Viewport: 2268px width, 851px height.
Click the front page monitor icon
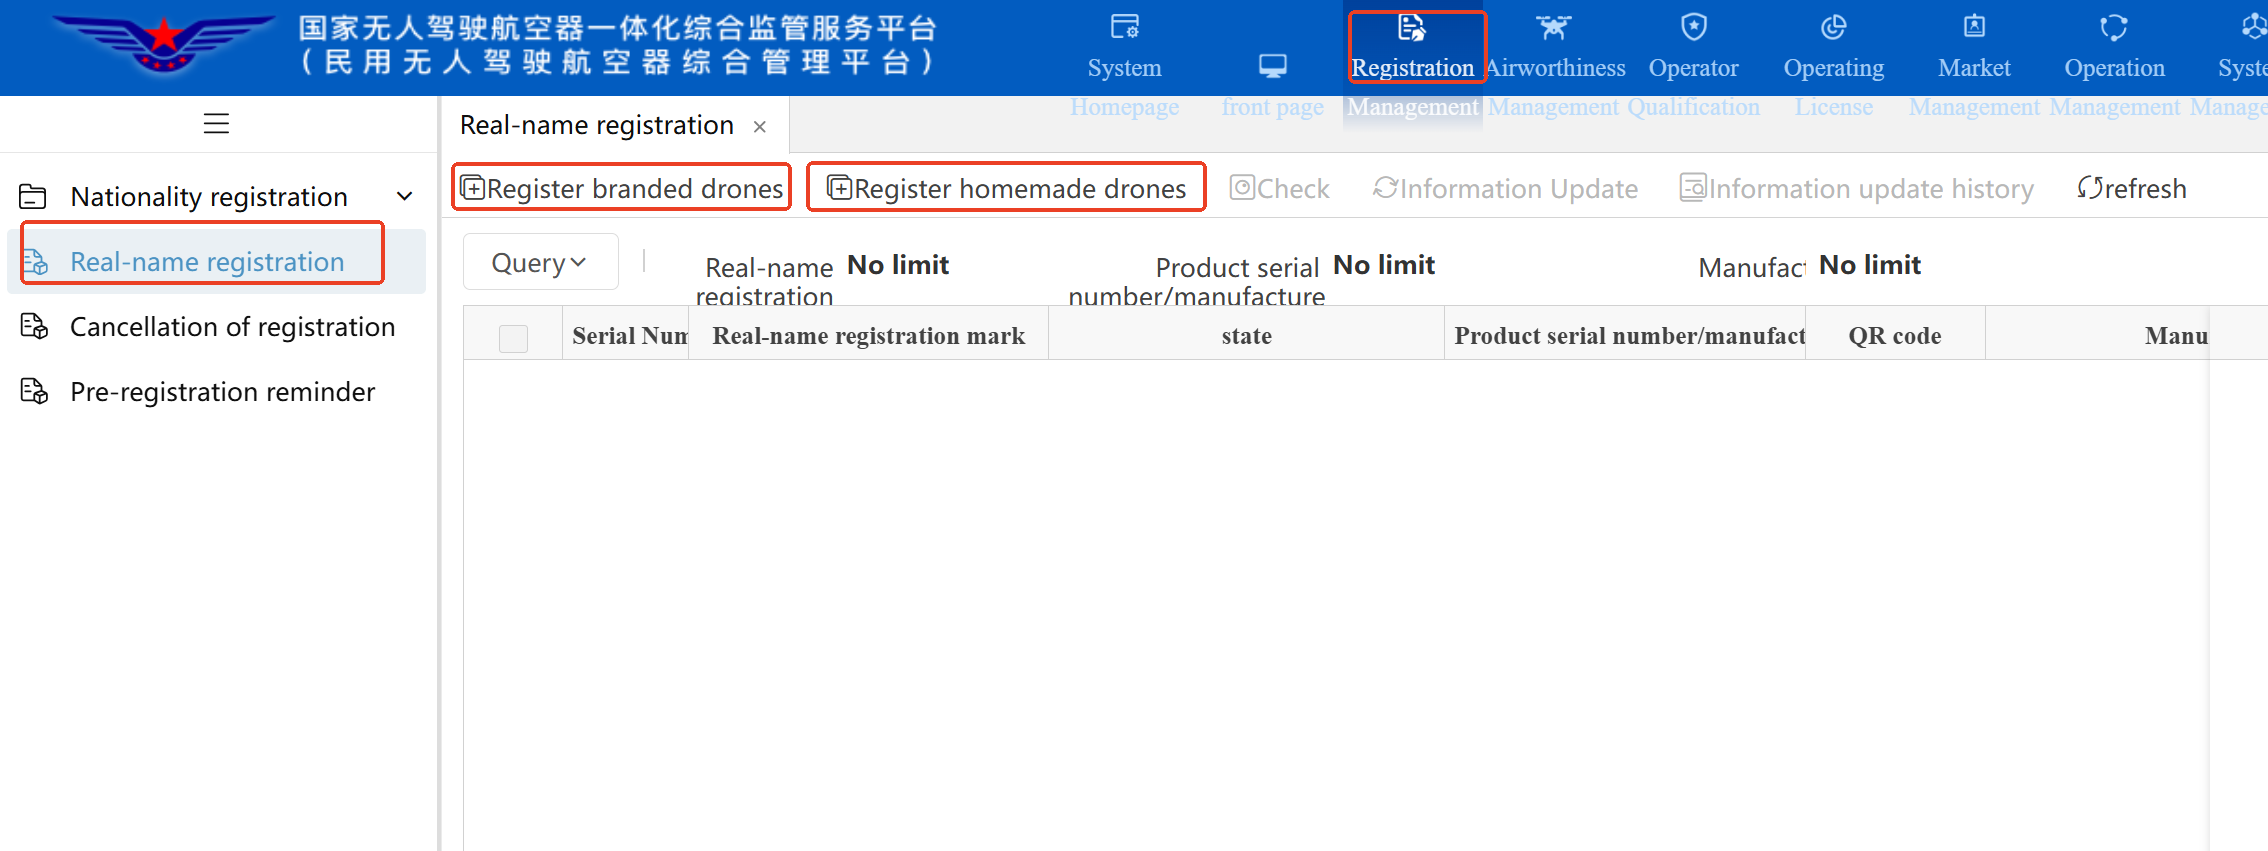(1273, 66)
